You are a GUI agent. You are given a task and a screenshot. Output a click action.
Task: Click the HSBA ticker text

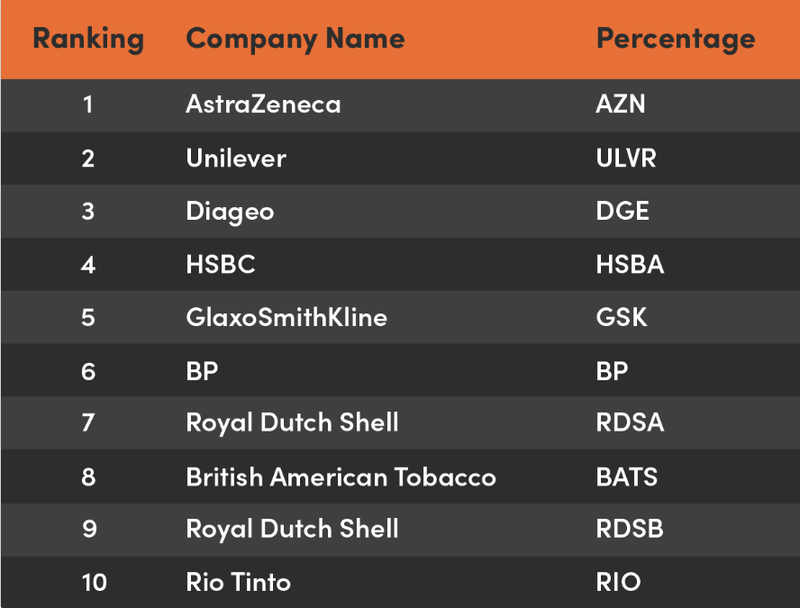point(629,264)
